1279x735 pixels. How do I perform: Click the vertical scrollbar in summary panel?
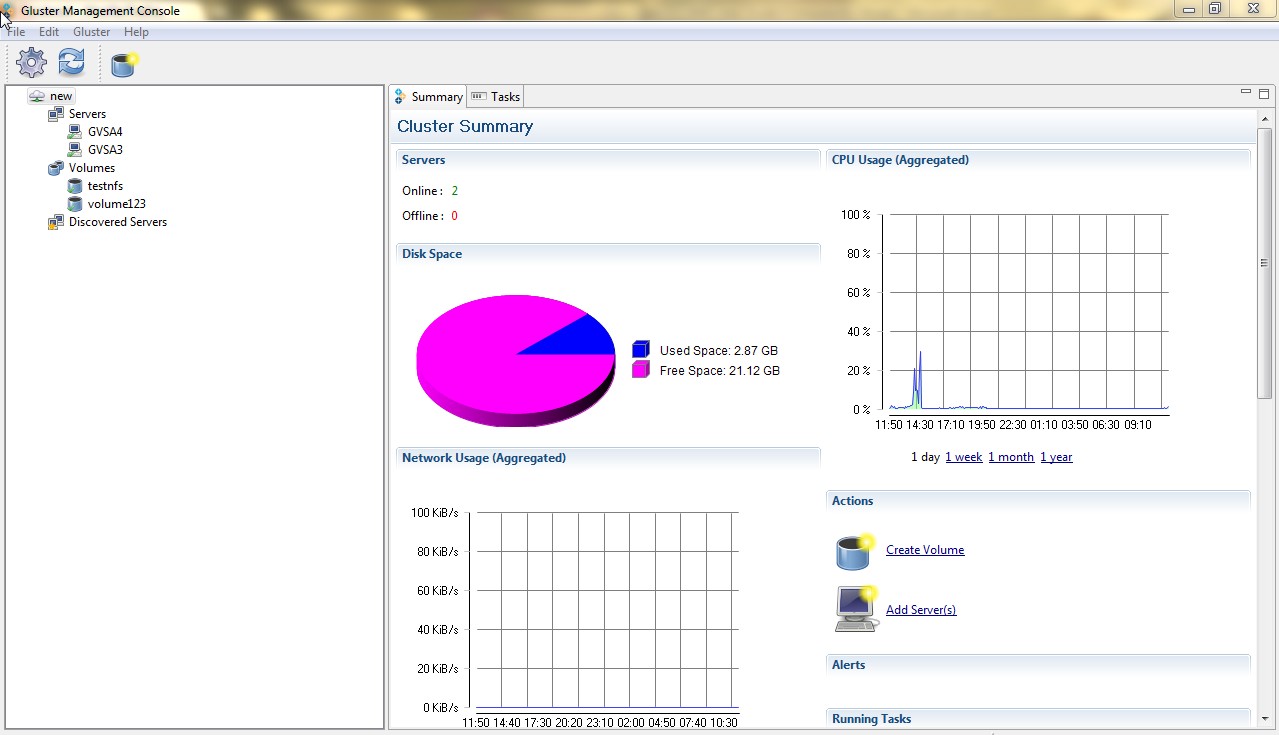(x=1264, y=264)
